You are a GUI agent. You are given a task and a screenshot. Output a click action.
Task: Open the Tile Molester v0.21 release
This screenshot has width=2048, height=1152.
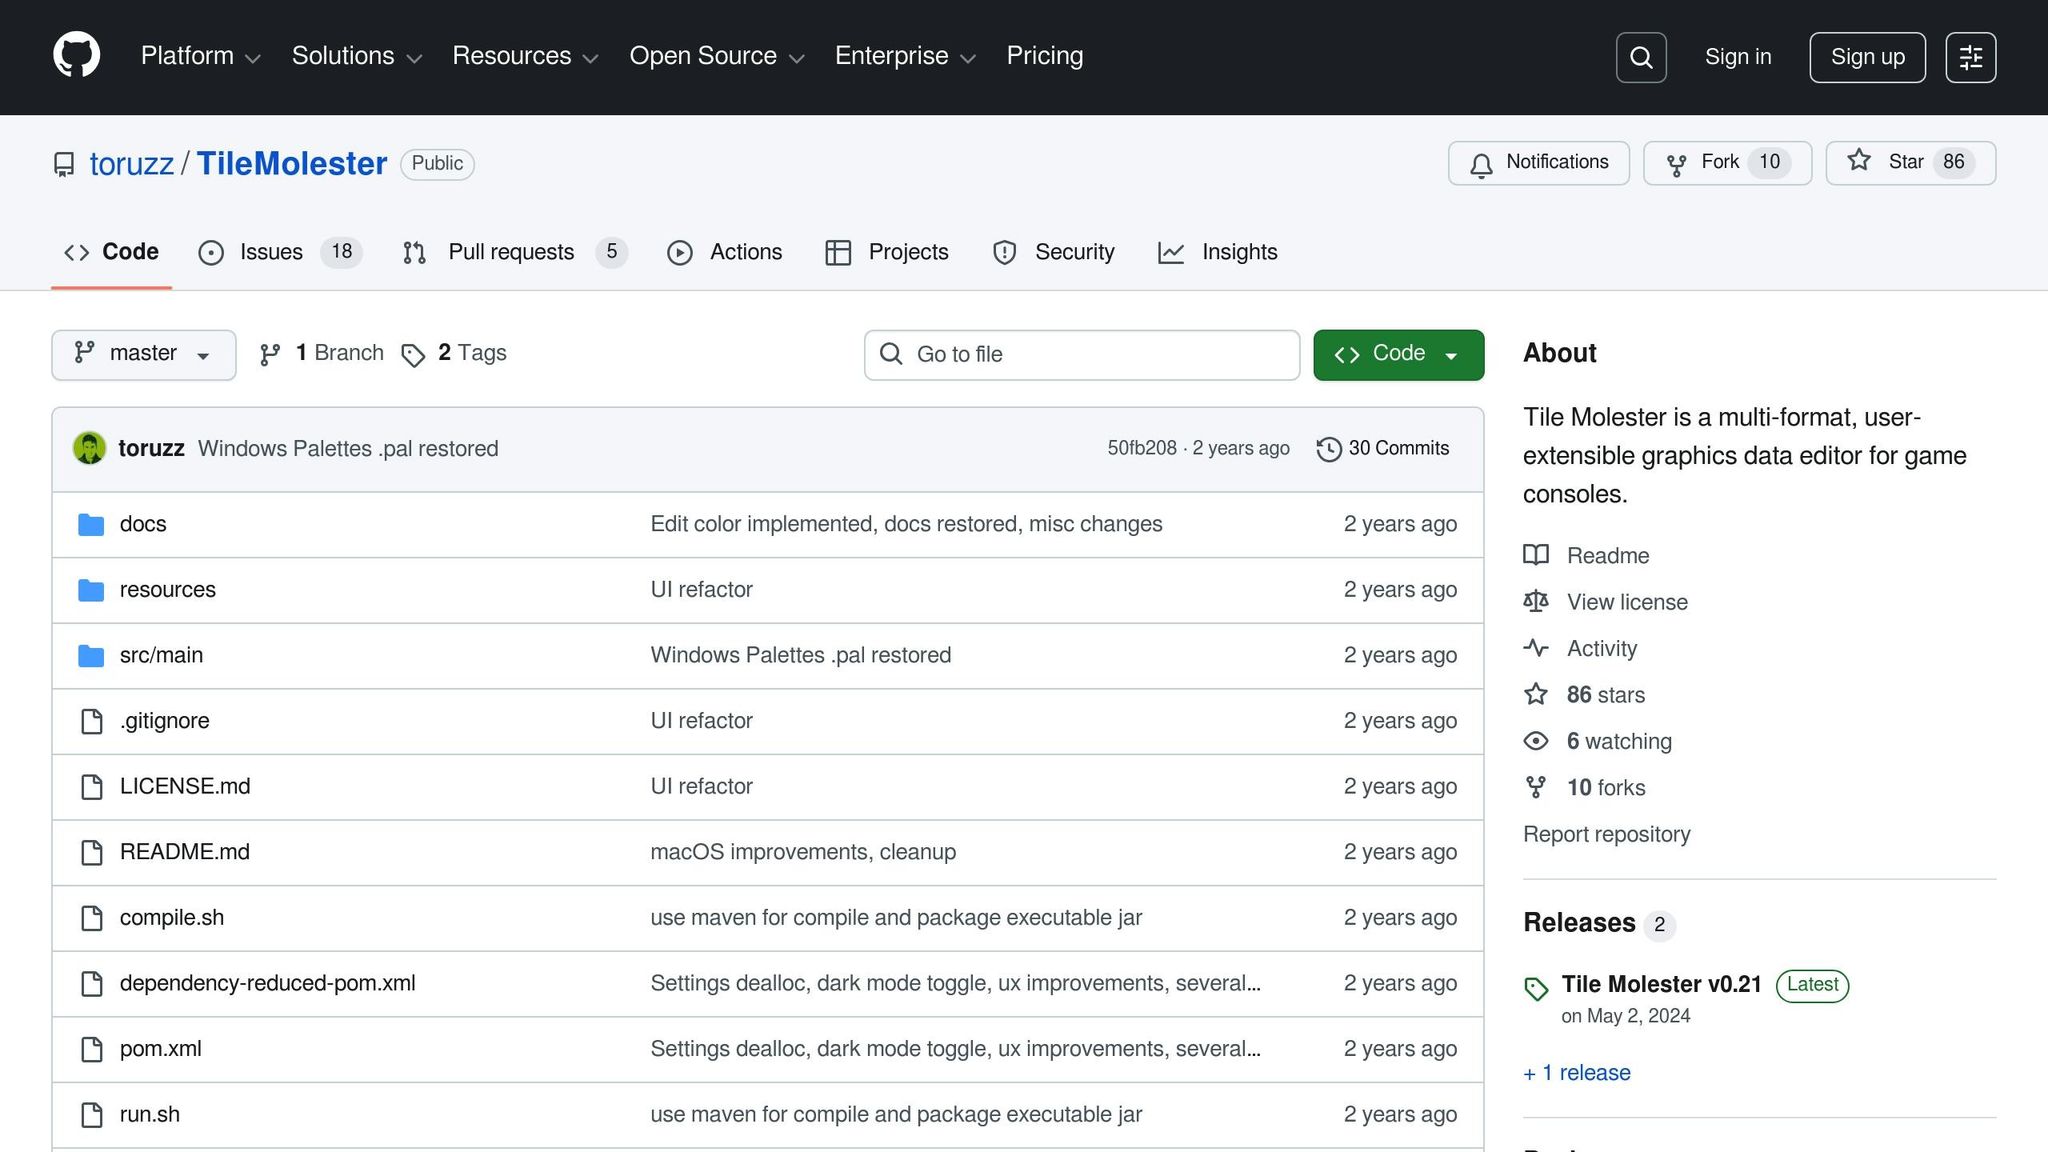1661,984
